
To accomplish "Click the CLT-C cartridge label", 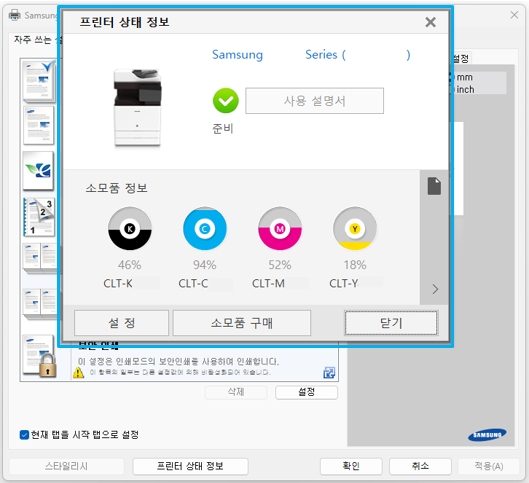I will tap(193, 283).
